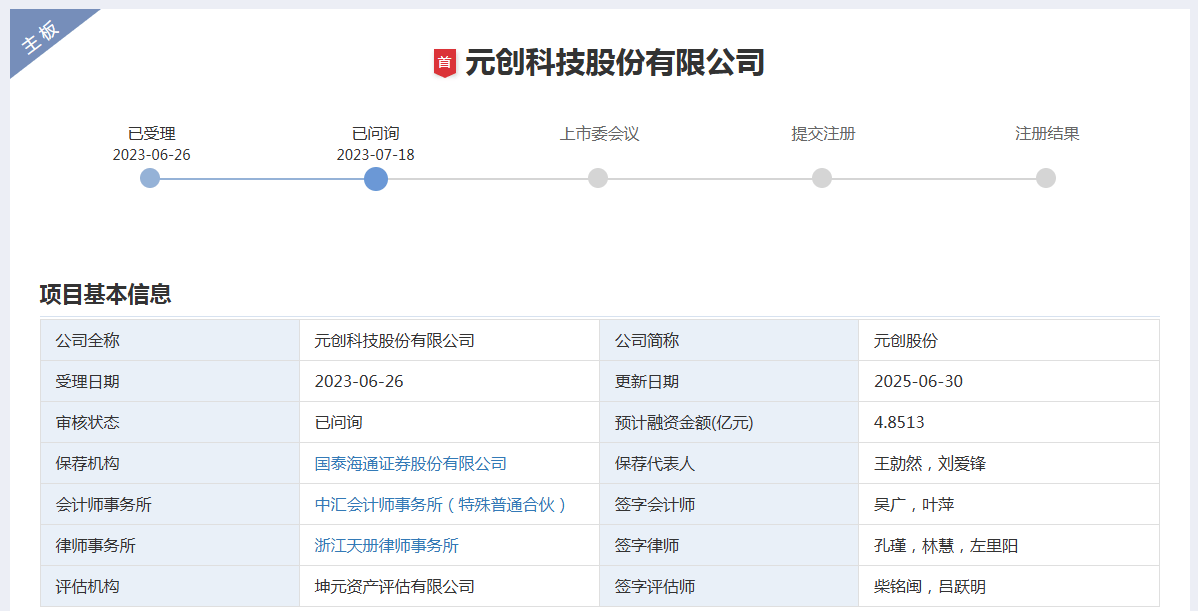The width and height of the screenshot is (1198, 611).
Task: Click the 受理日期 label cell
Action: tap(170, 382)
